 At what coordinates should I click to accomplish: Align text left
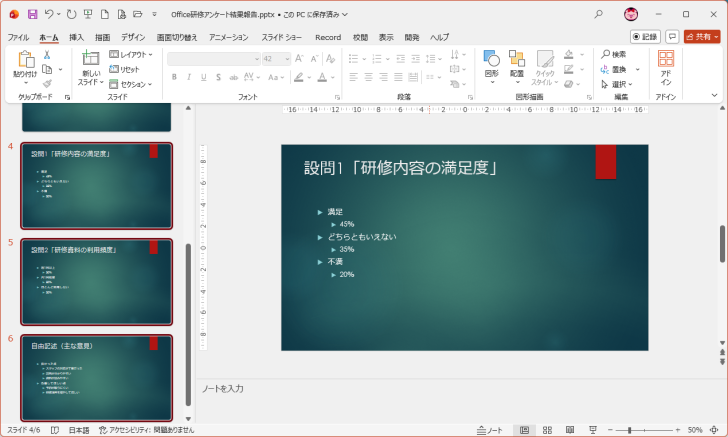354,77
